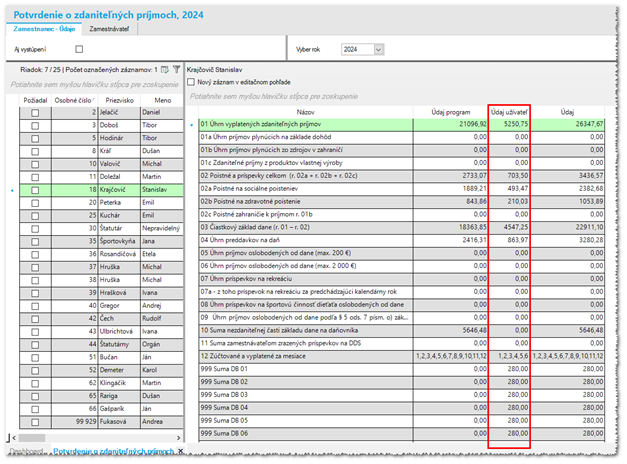Select the 999 Suma DB 01 row
The height and width of the screenshot is (464, 627).
point(401,369)
